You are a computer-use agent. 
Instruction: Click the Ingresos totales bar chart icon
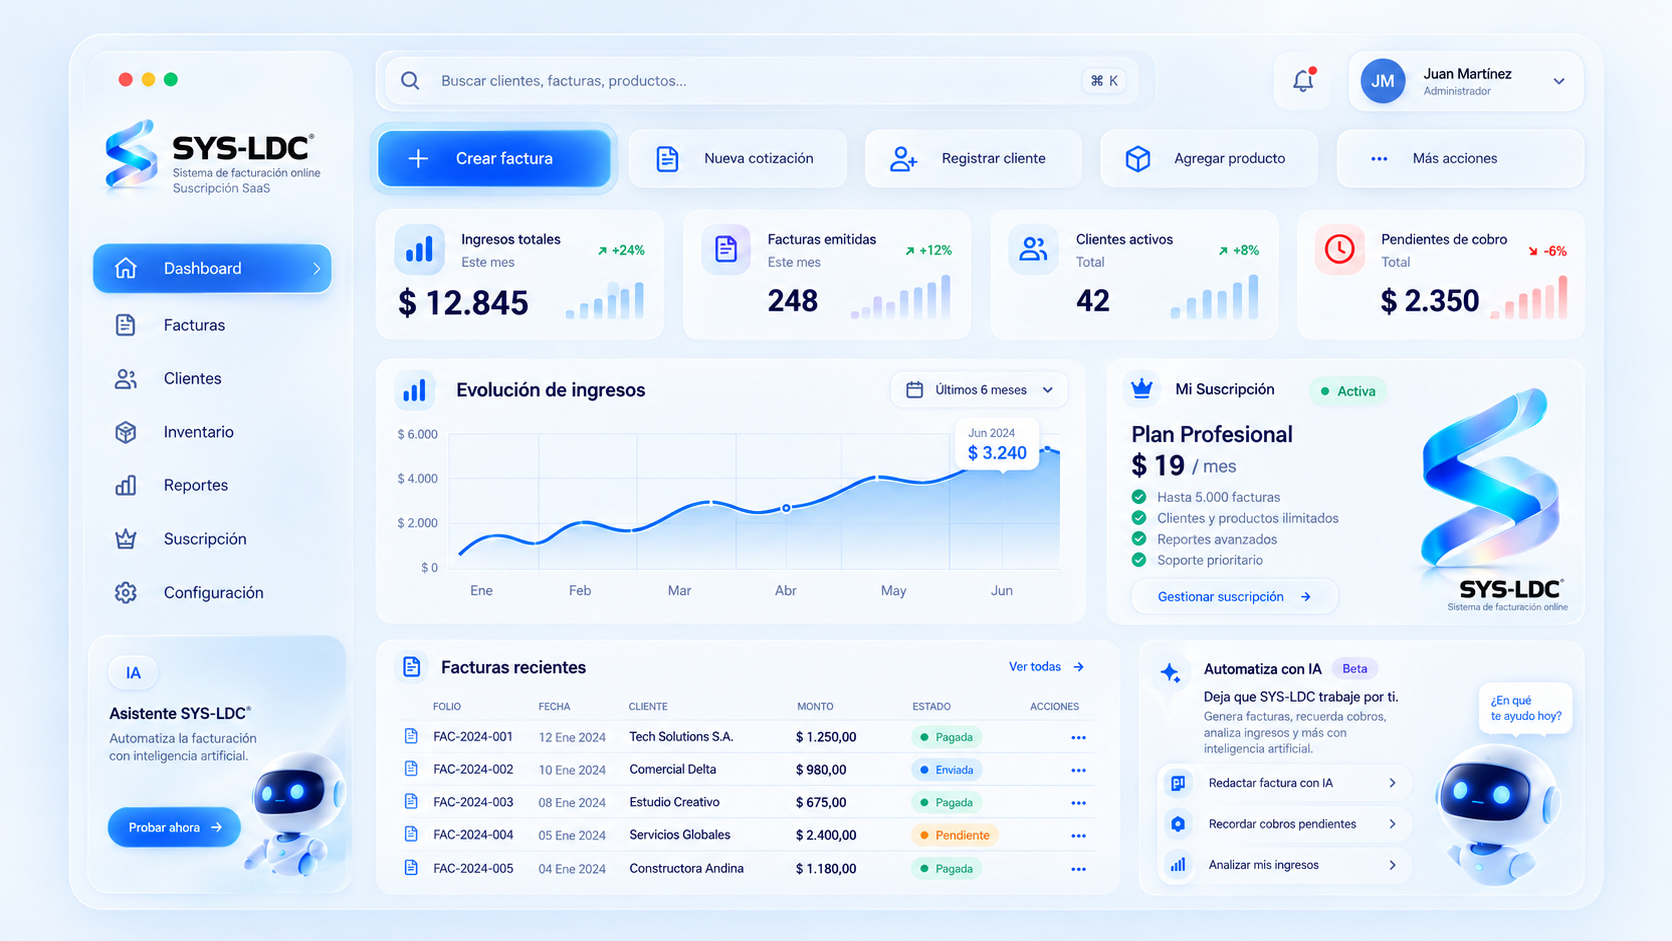pos(420,248)
